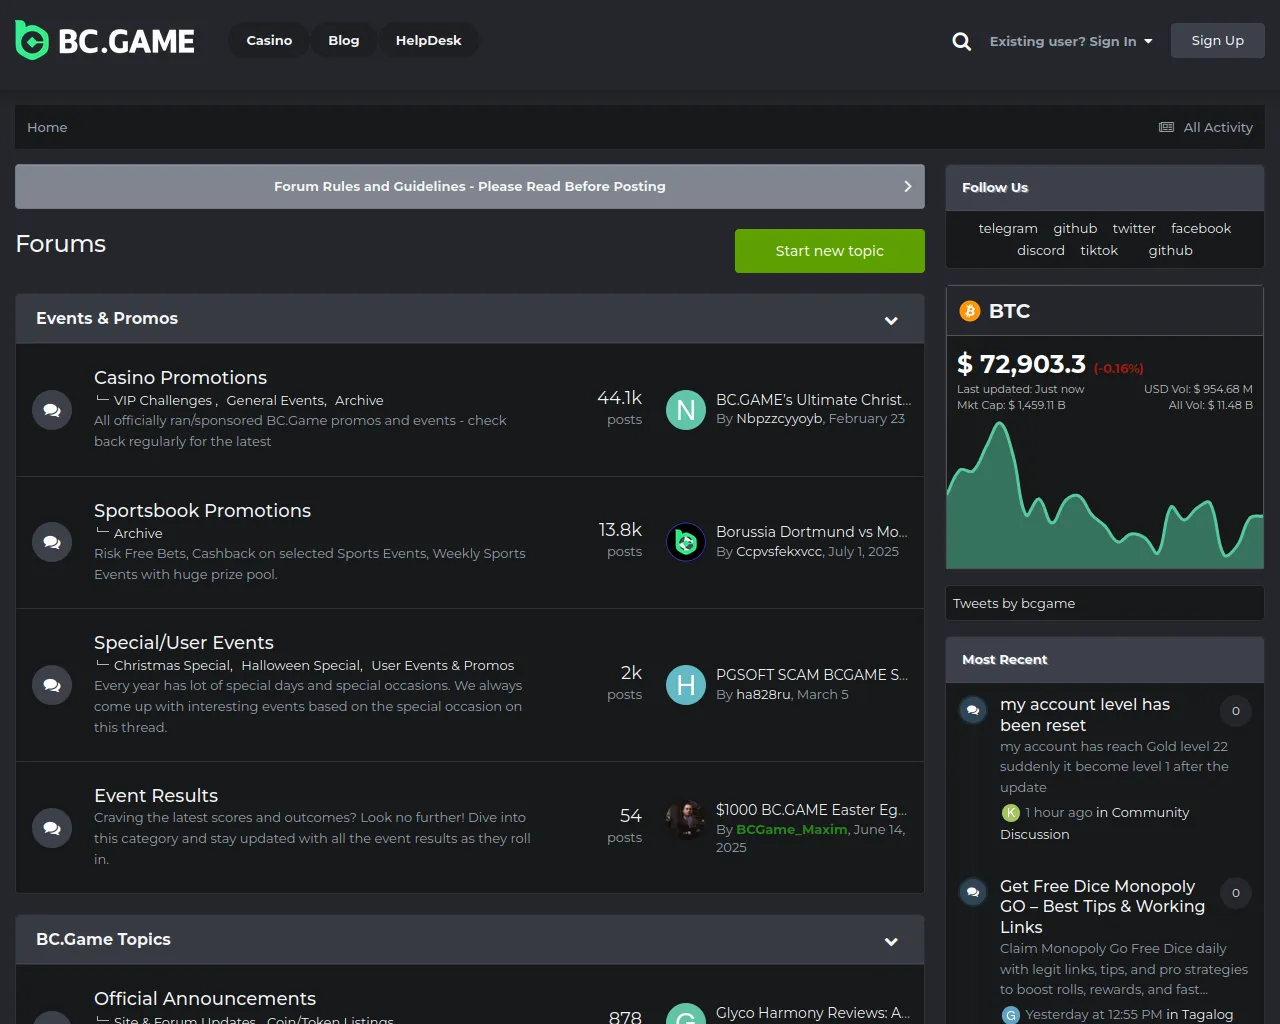The width and height of the screenshot is (1280, 1024).
Task: Open the twitter link
Action: click(1134, 229)
